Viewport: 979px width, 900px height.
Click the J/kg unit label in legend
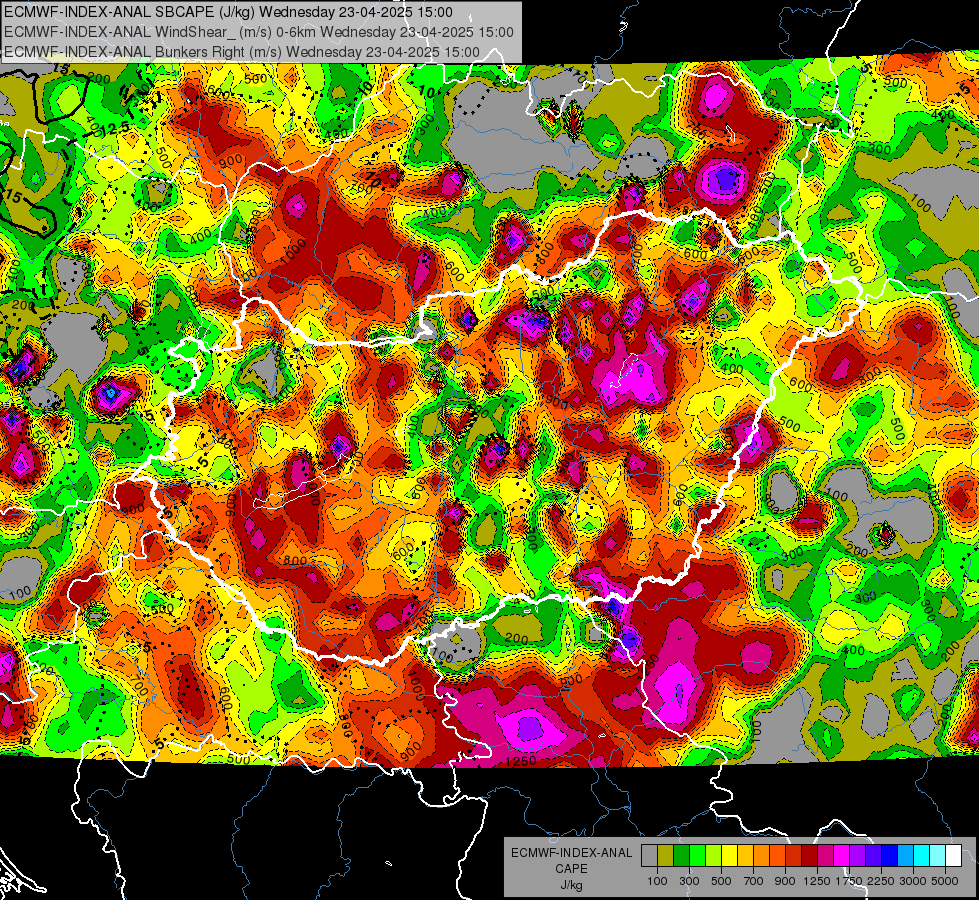571,886
